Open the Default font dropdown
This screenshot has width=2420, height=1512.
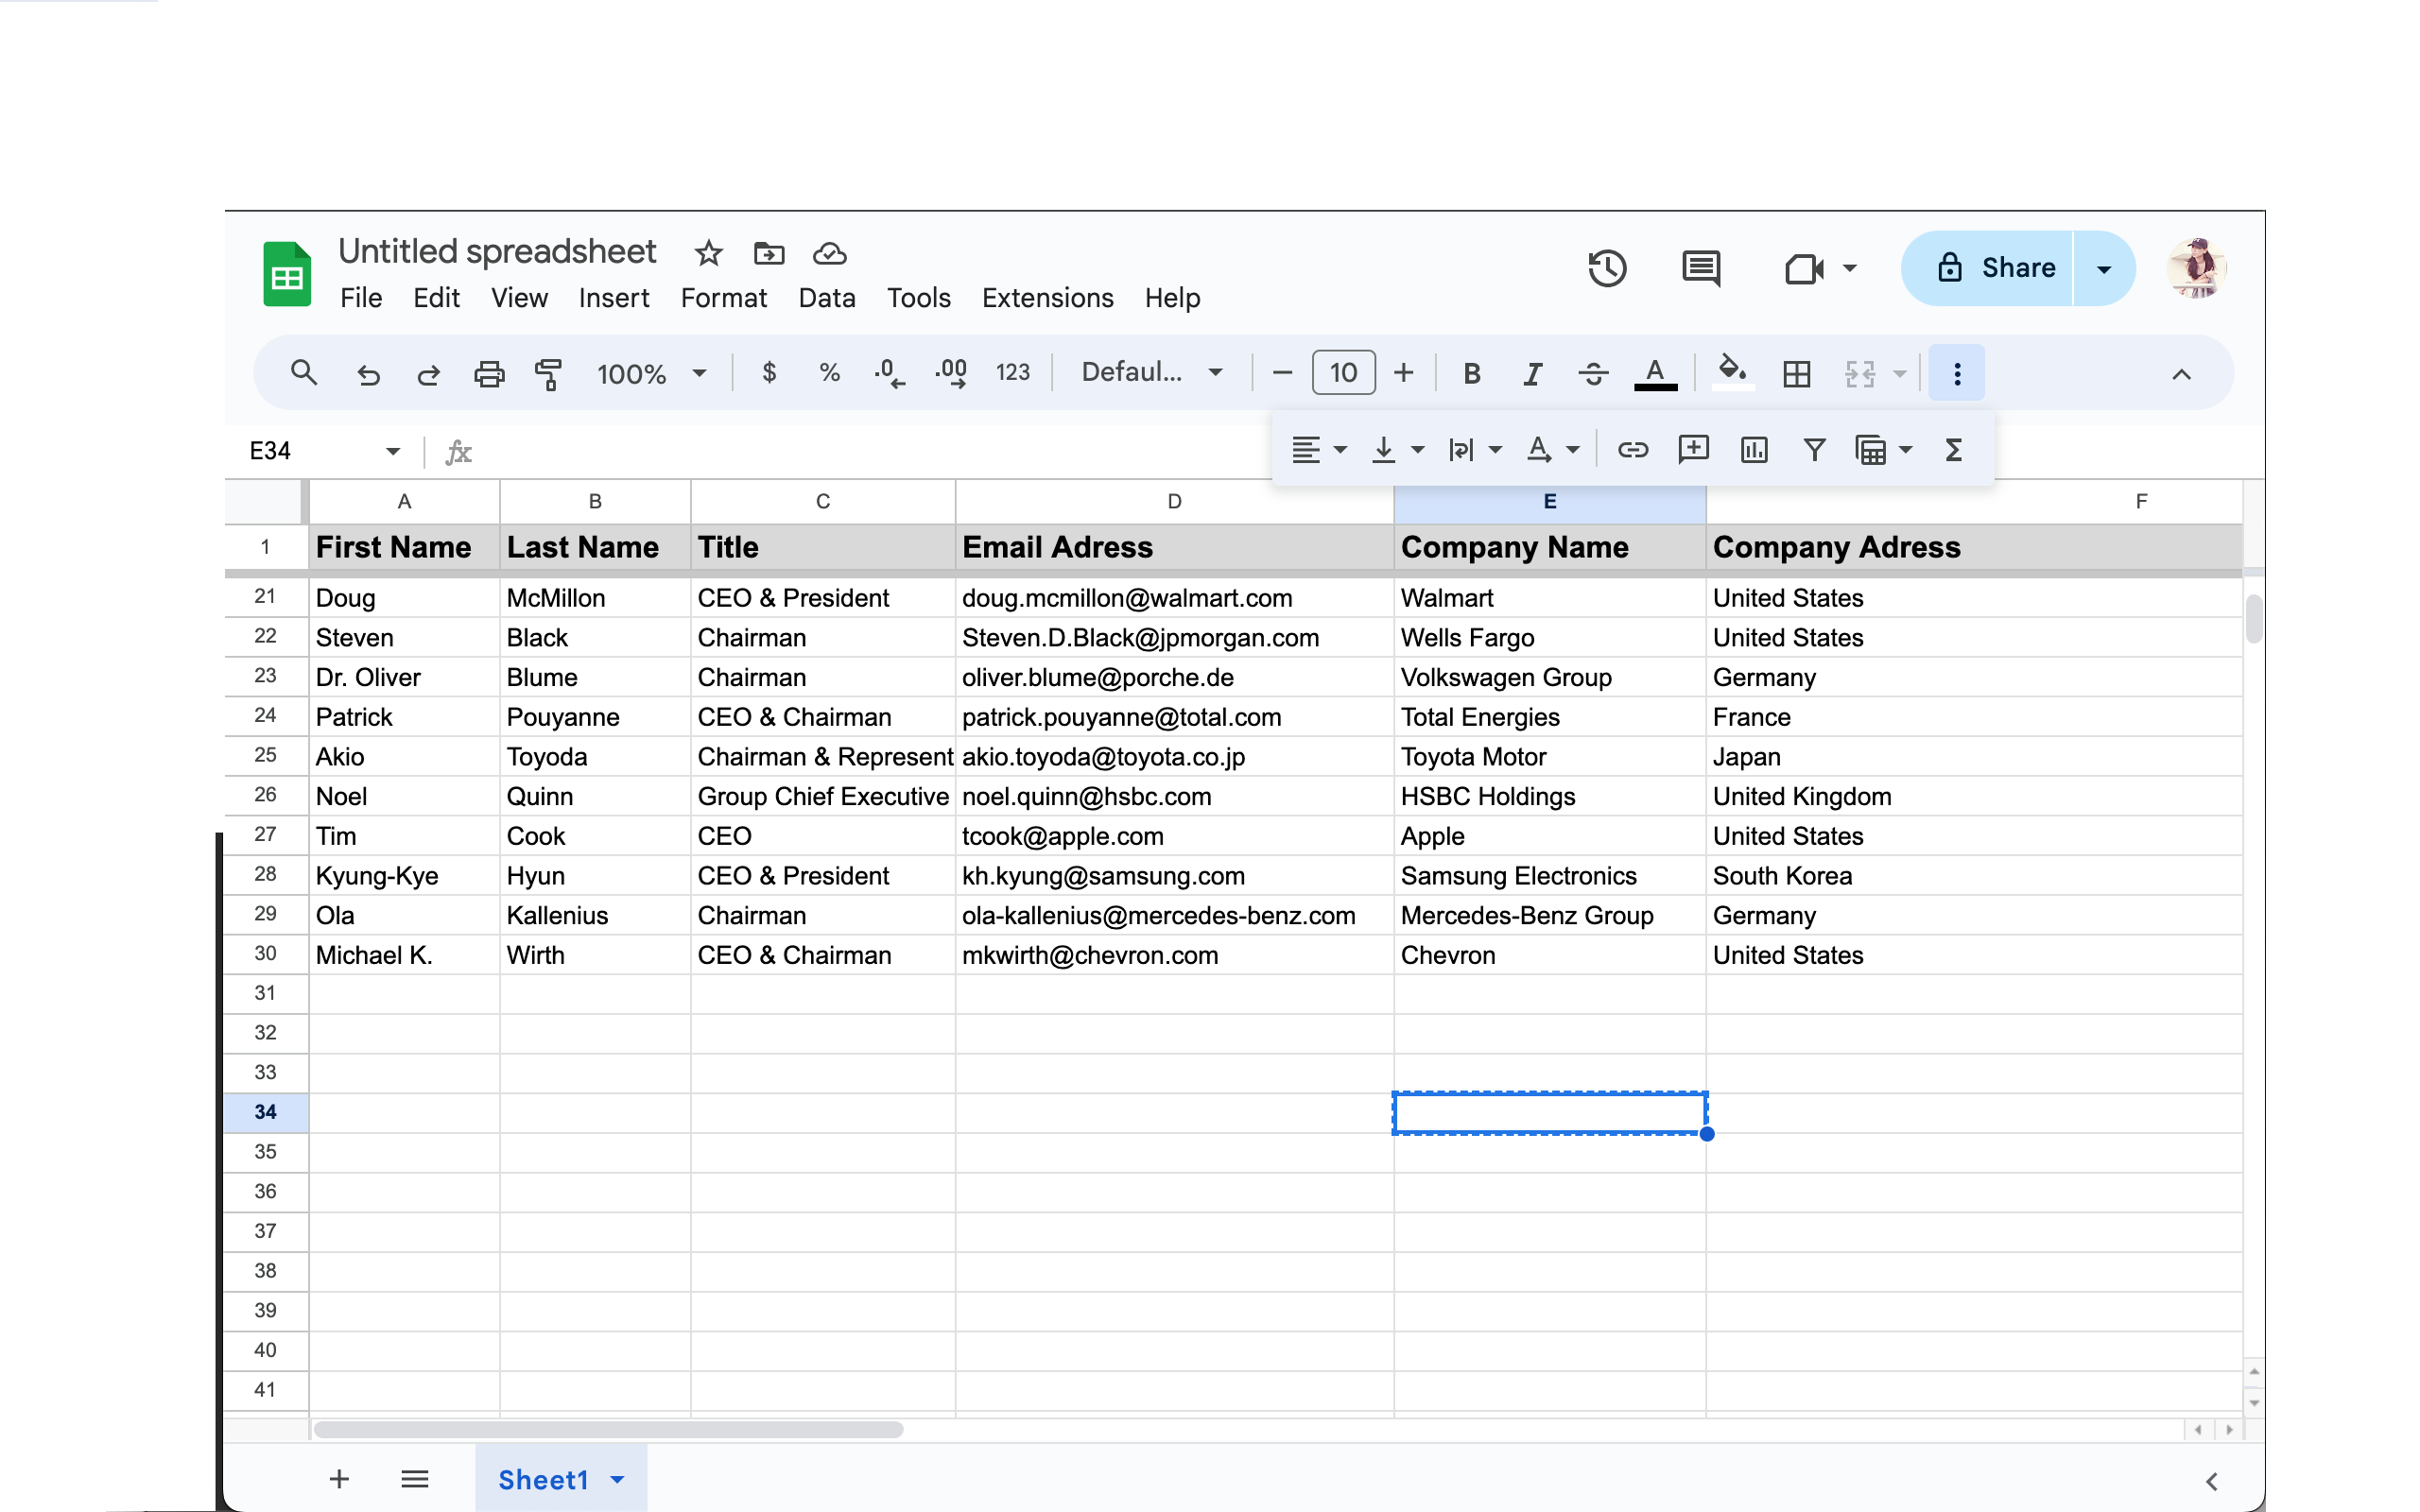pyautogui.click(x=1151, y=373)
